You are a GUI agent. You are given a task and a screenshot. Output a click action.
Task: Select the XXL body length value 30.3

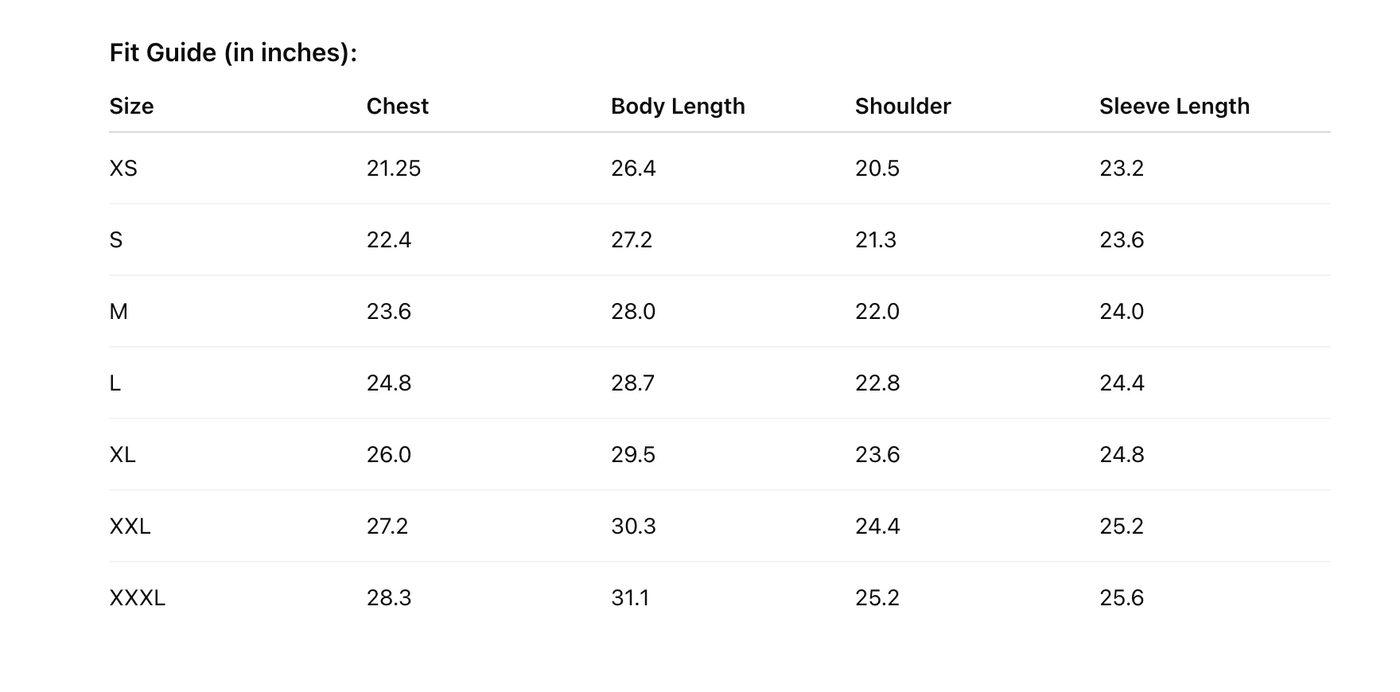tap(633, 526)
